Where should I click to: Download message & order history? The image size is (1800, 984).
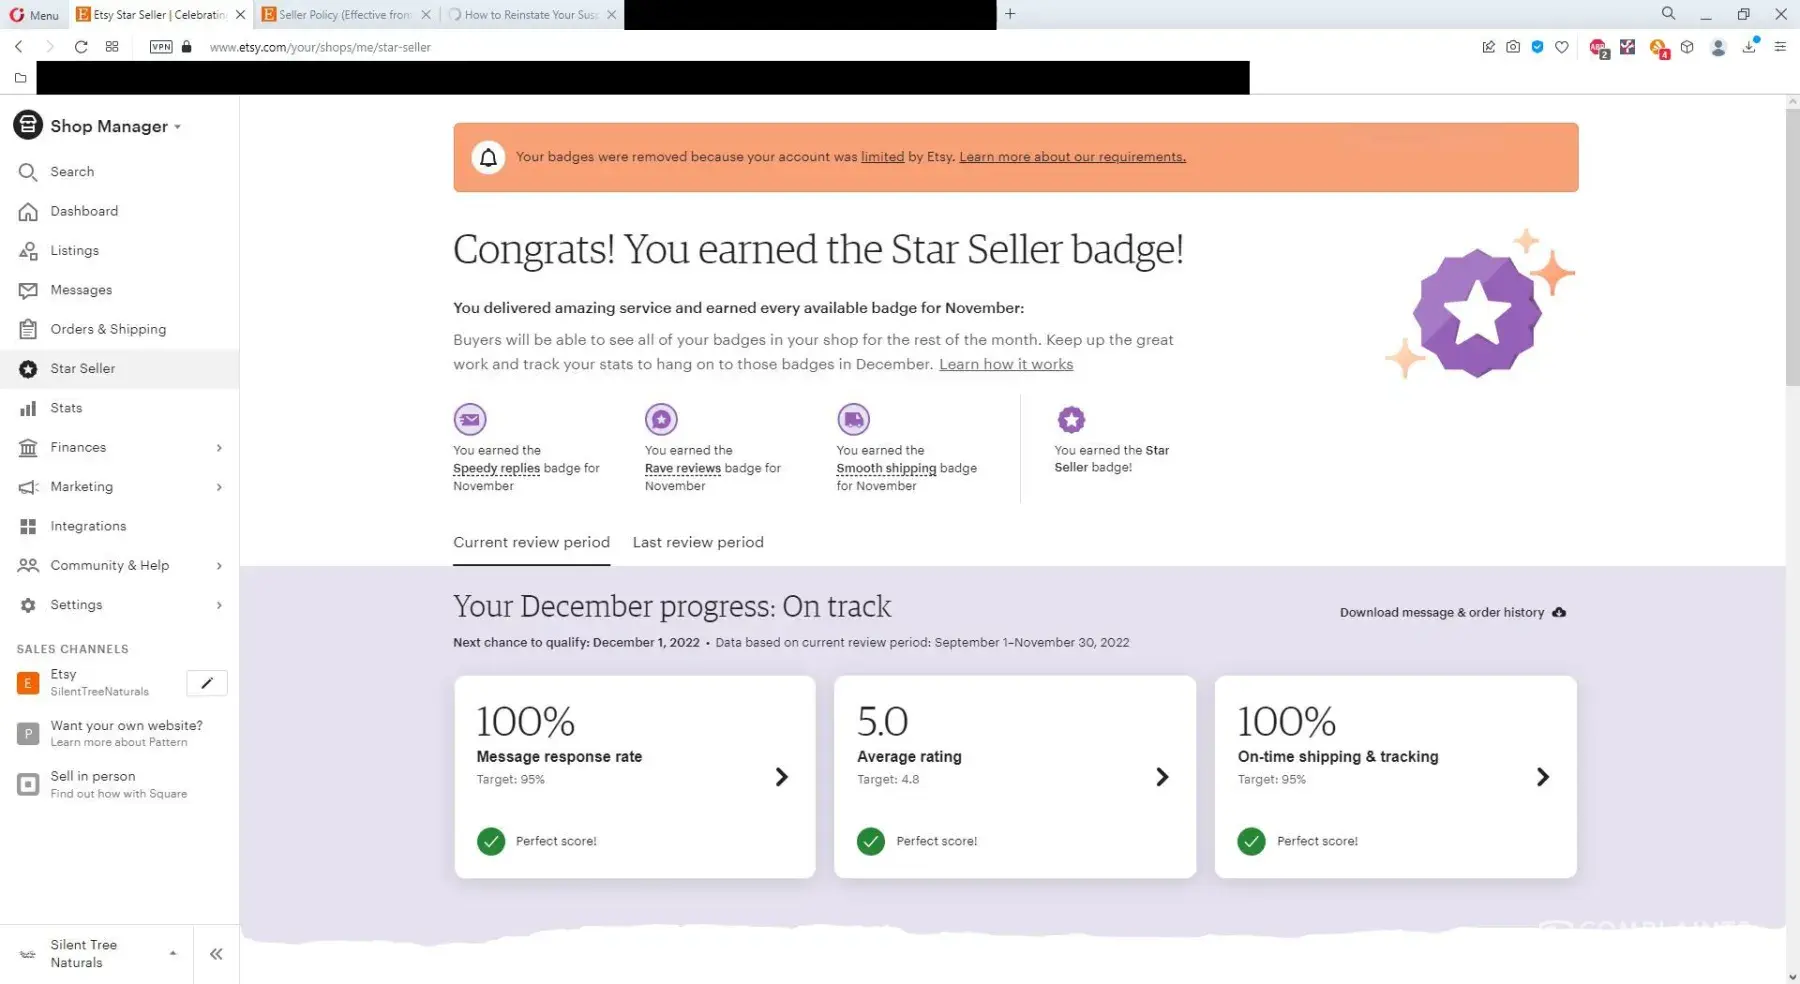click(x=1452, y=612)
